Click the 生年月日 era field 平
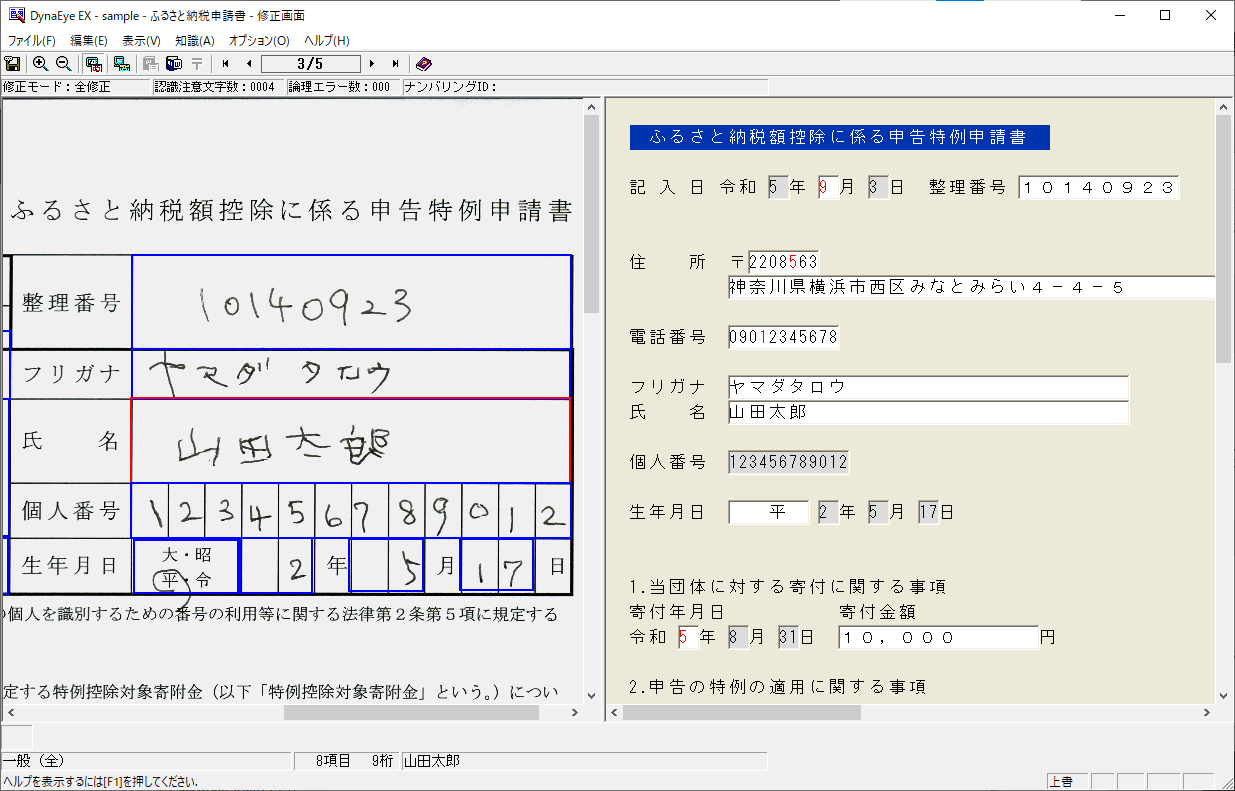The width and height of the screenshot is (1235, 791). click(x=768, y=512)
